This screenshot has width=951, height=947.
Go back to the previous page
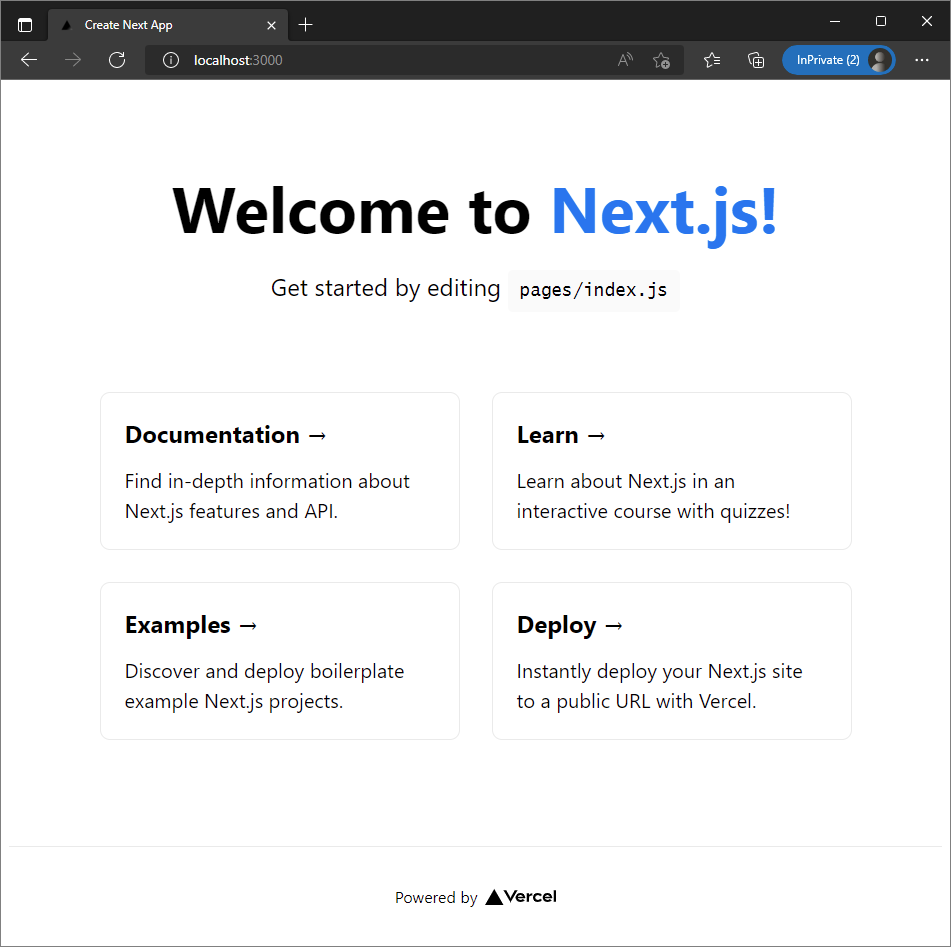click(x=29, y=60)
